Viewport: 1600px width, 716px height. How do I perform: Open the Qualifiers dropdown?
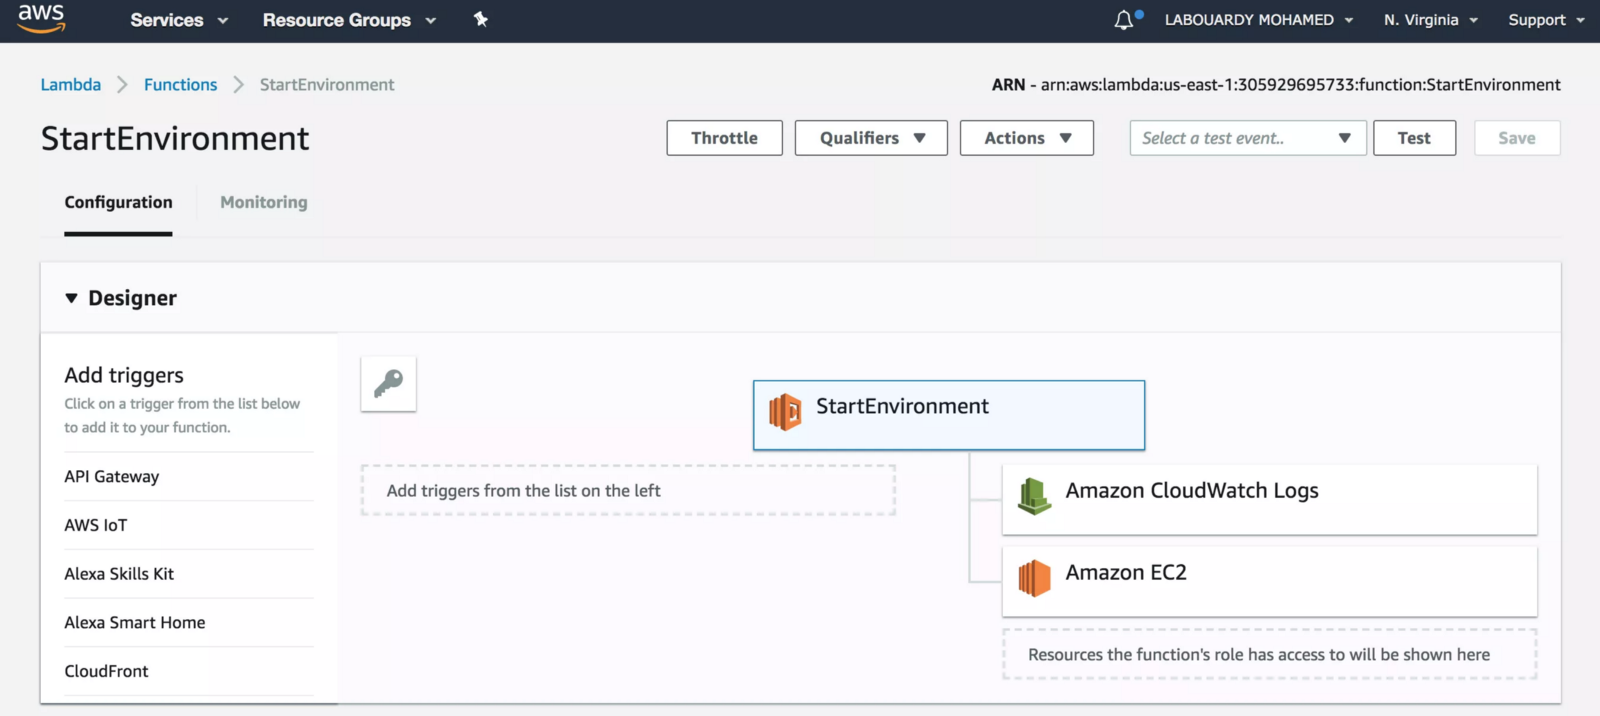(871, 138)
